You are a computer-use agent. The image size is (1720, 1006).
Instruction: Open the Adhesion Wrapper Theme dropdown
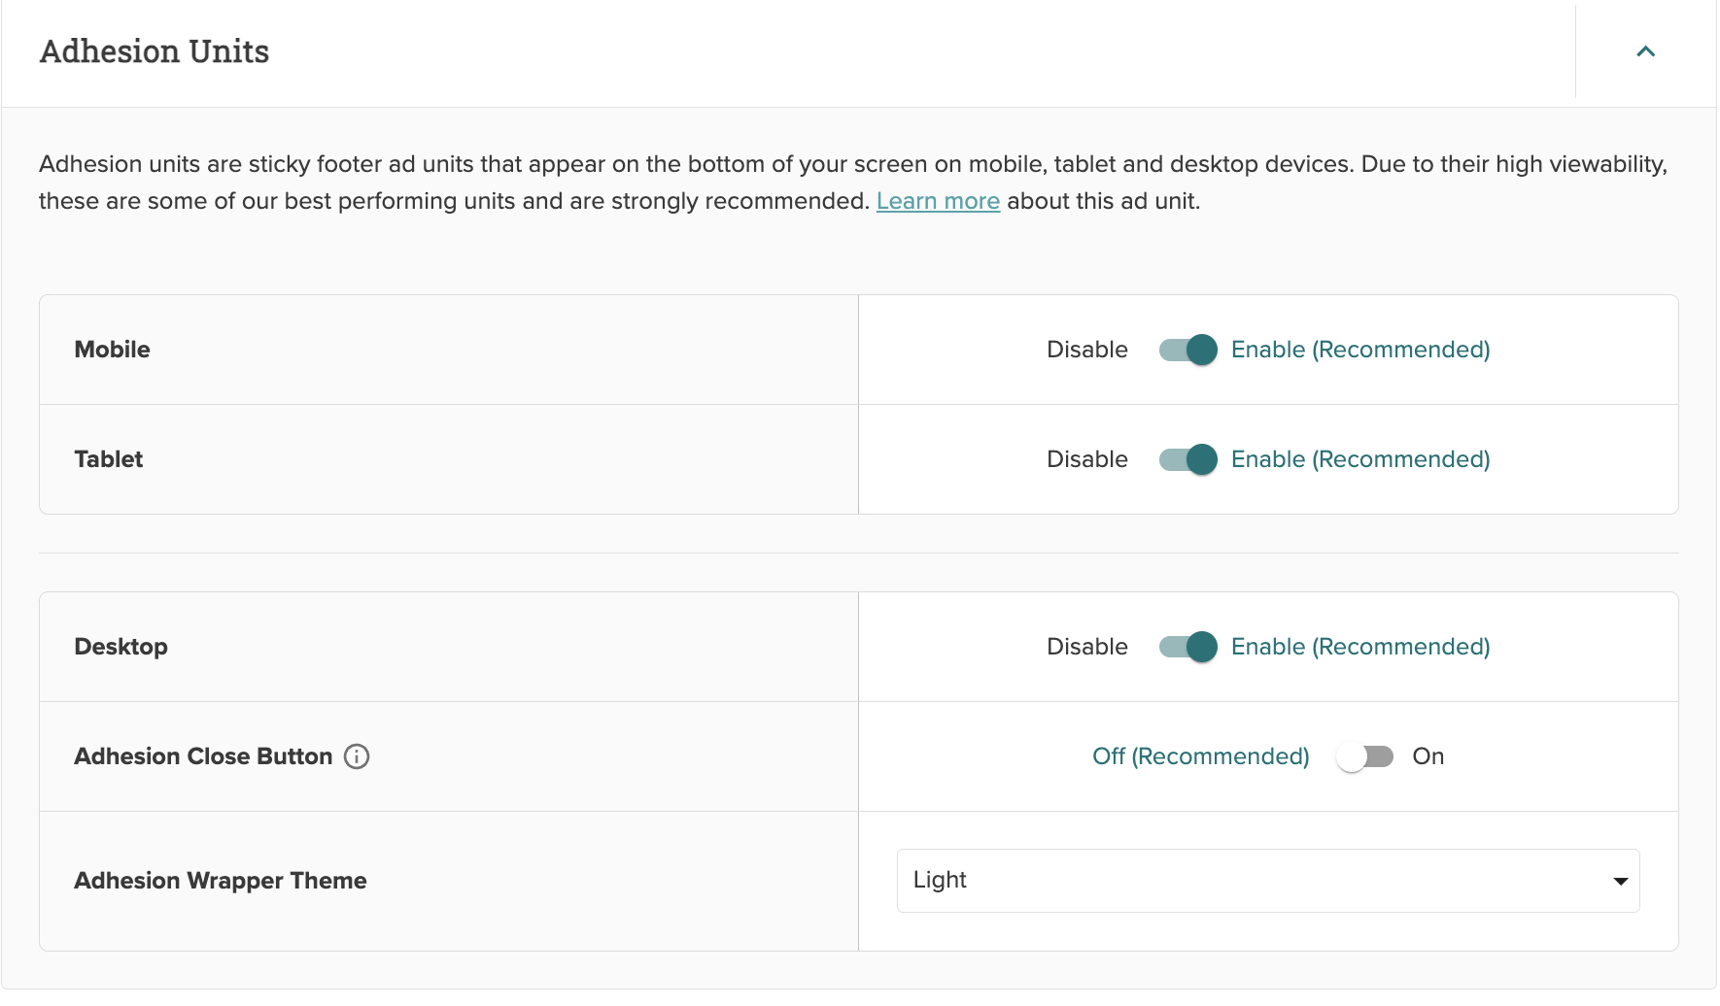1268,881
